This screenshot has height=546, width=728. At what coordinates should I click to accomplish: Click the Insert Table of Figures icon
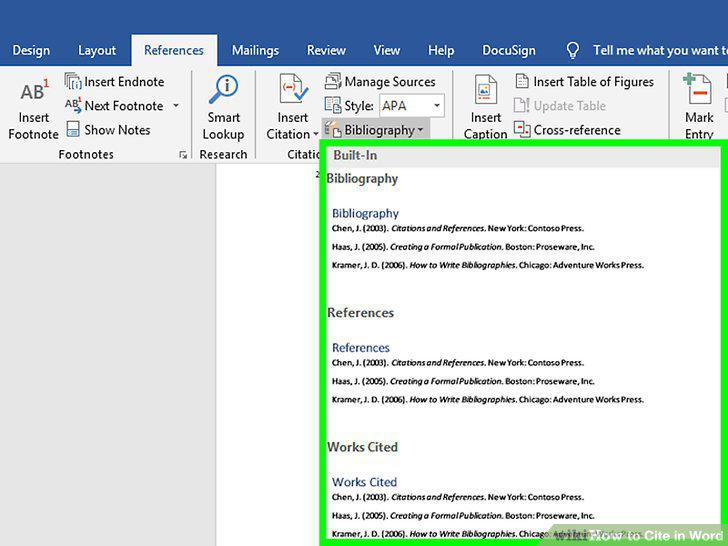coord(522,81)
